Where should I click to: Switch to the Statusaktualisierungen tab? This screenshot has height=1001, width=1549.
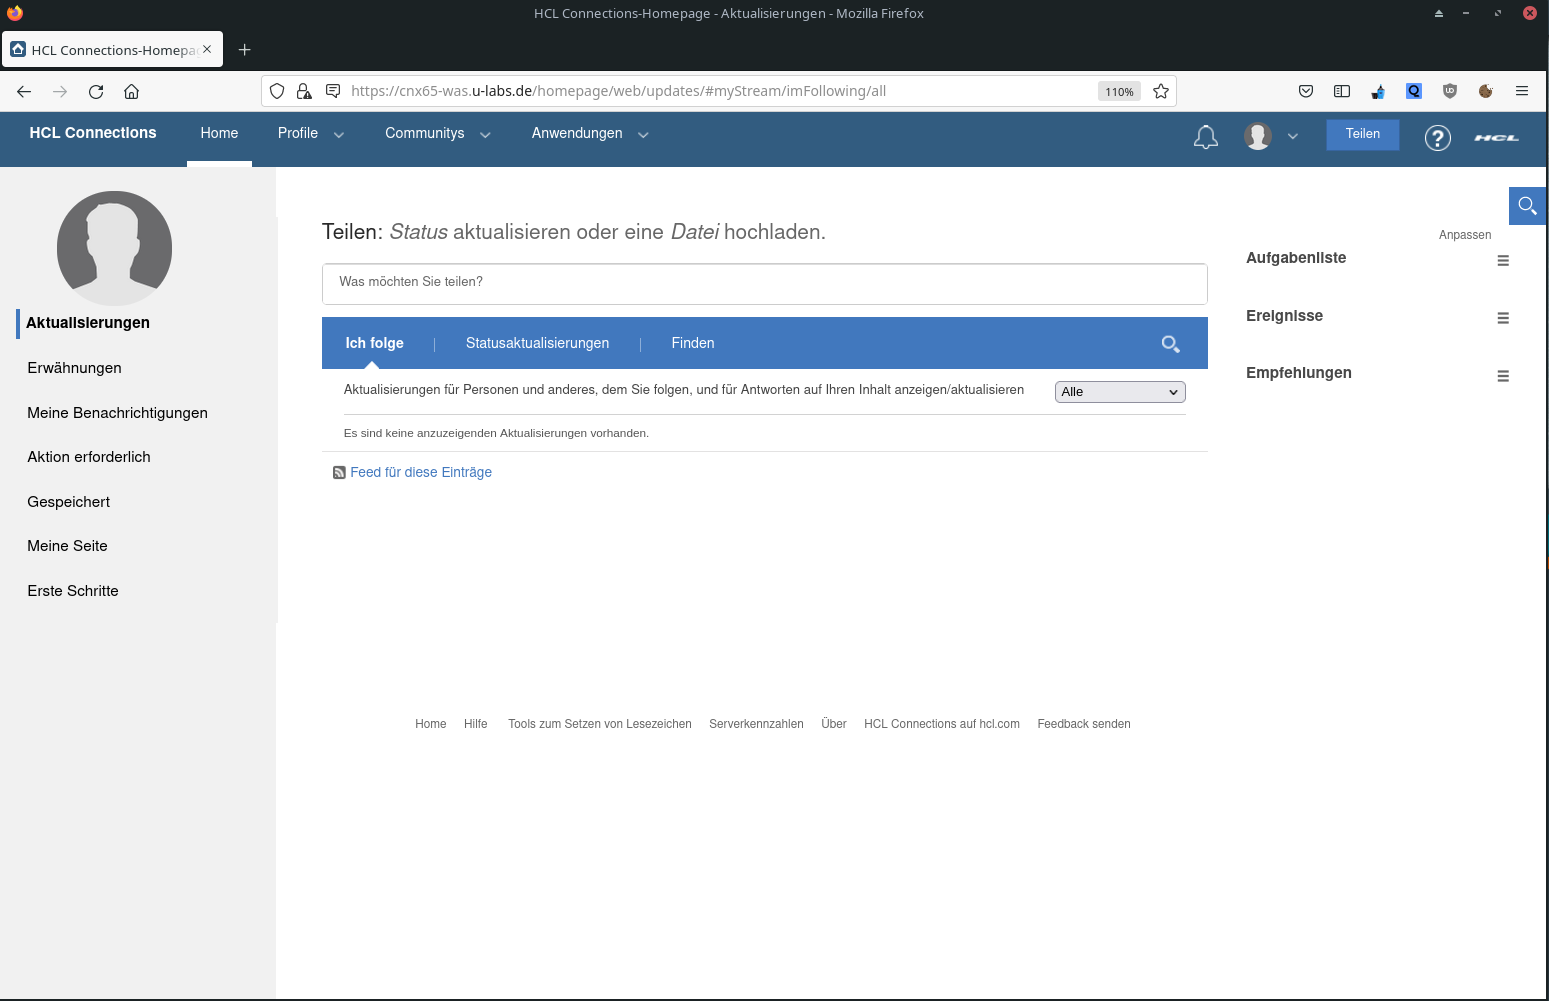click(x=537, y=343)
